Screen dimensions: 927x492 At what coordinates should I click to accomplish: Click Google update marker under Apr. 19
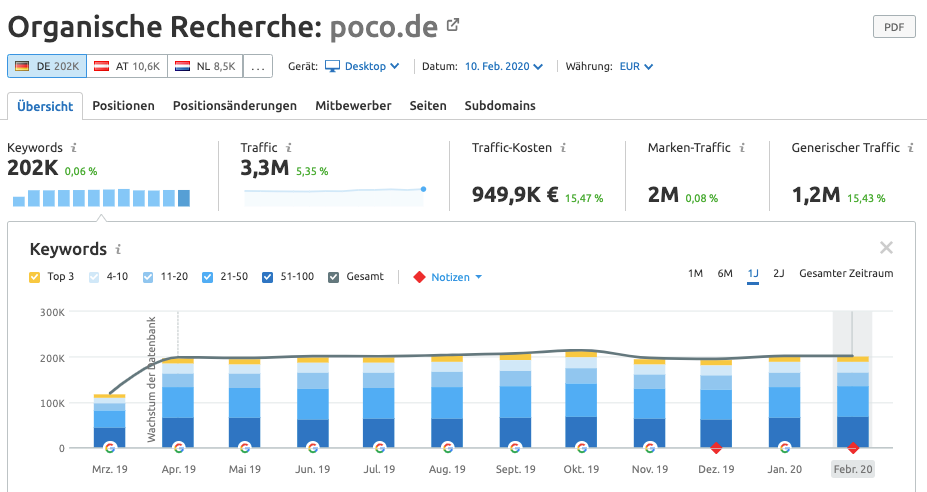coord(179,448)
